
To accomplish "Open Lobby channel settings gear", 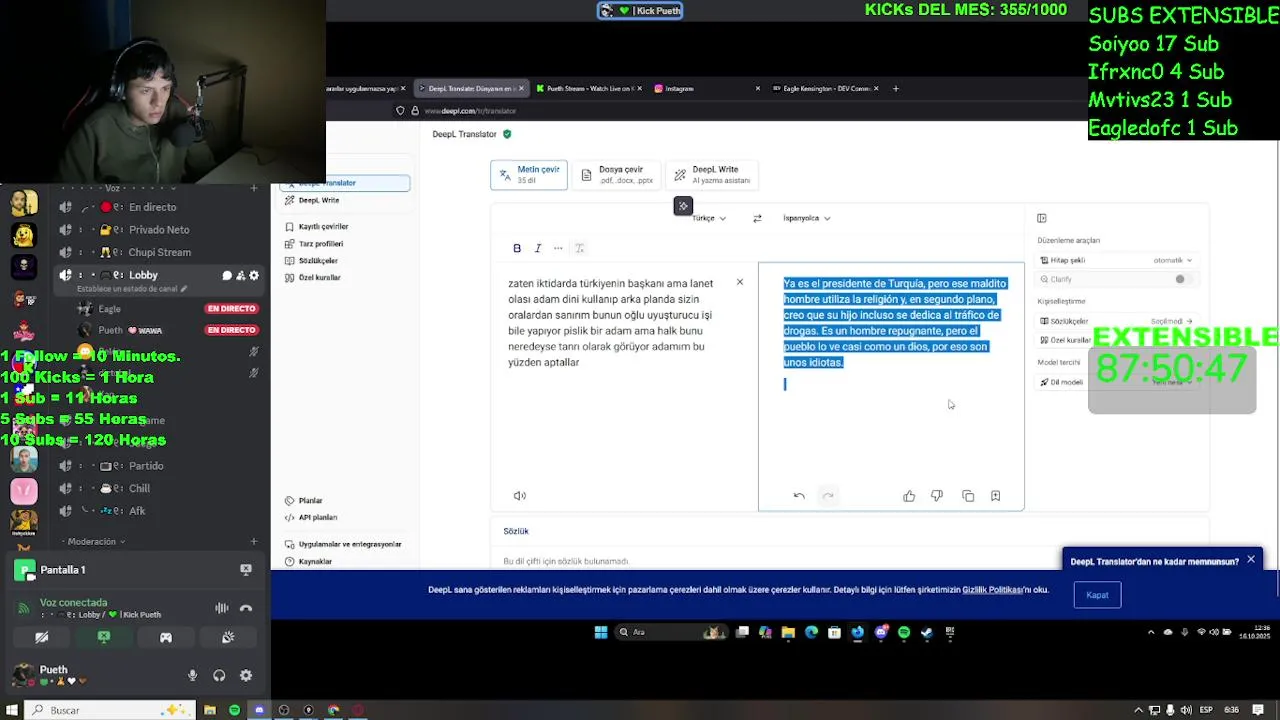I will click(254, 276).
